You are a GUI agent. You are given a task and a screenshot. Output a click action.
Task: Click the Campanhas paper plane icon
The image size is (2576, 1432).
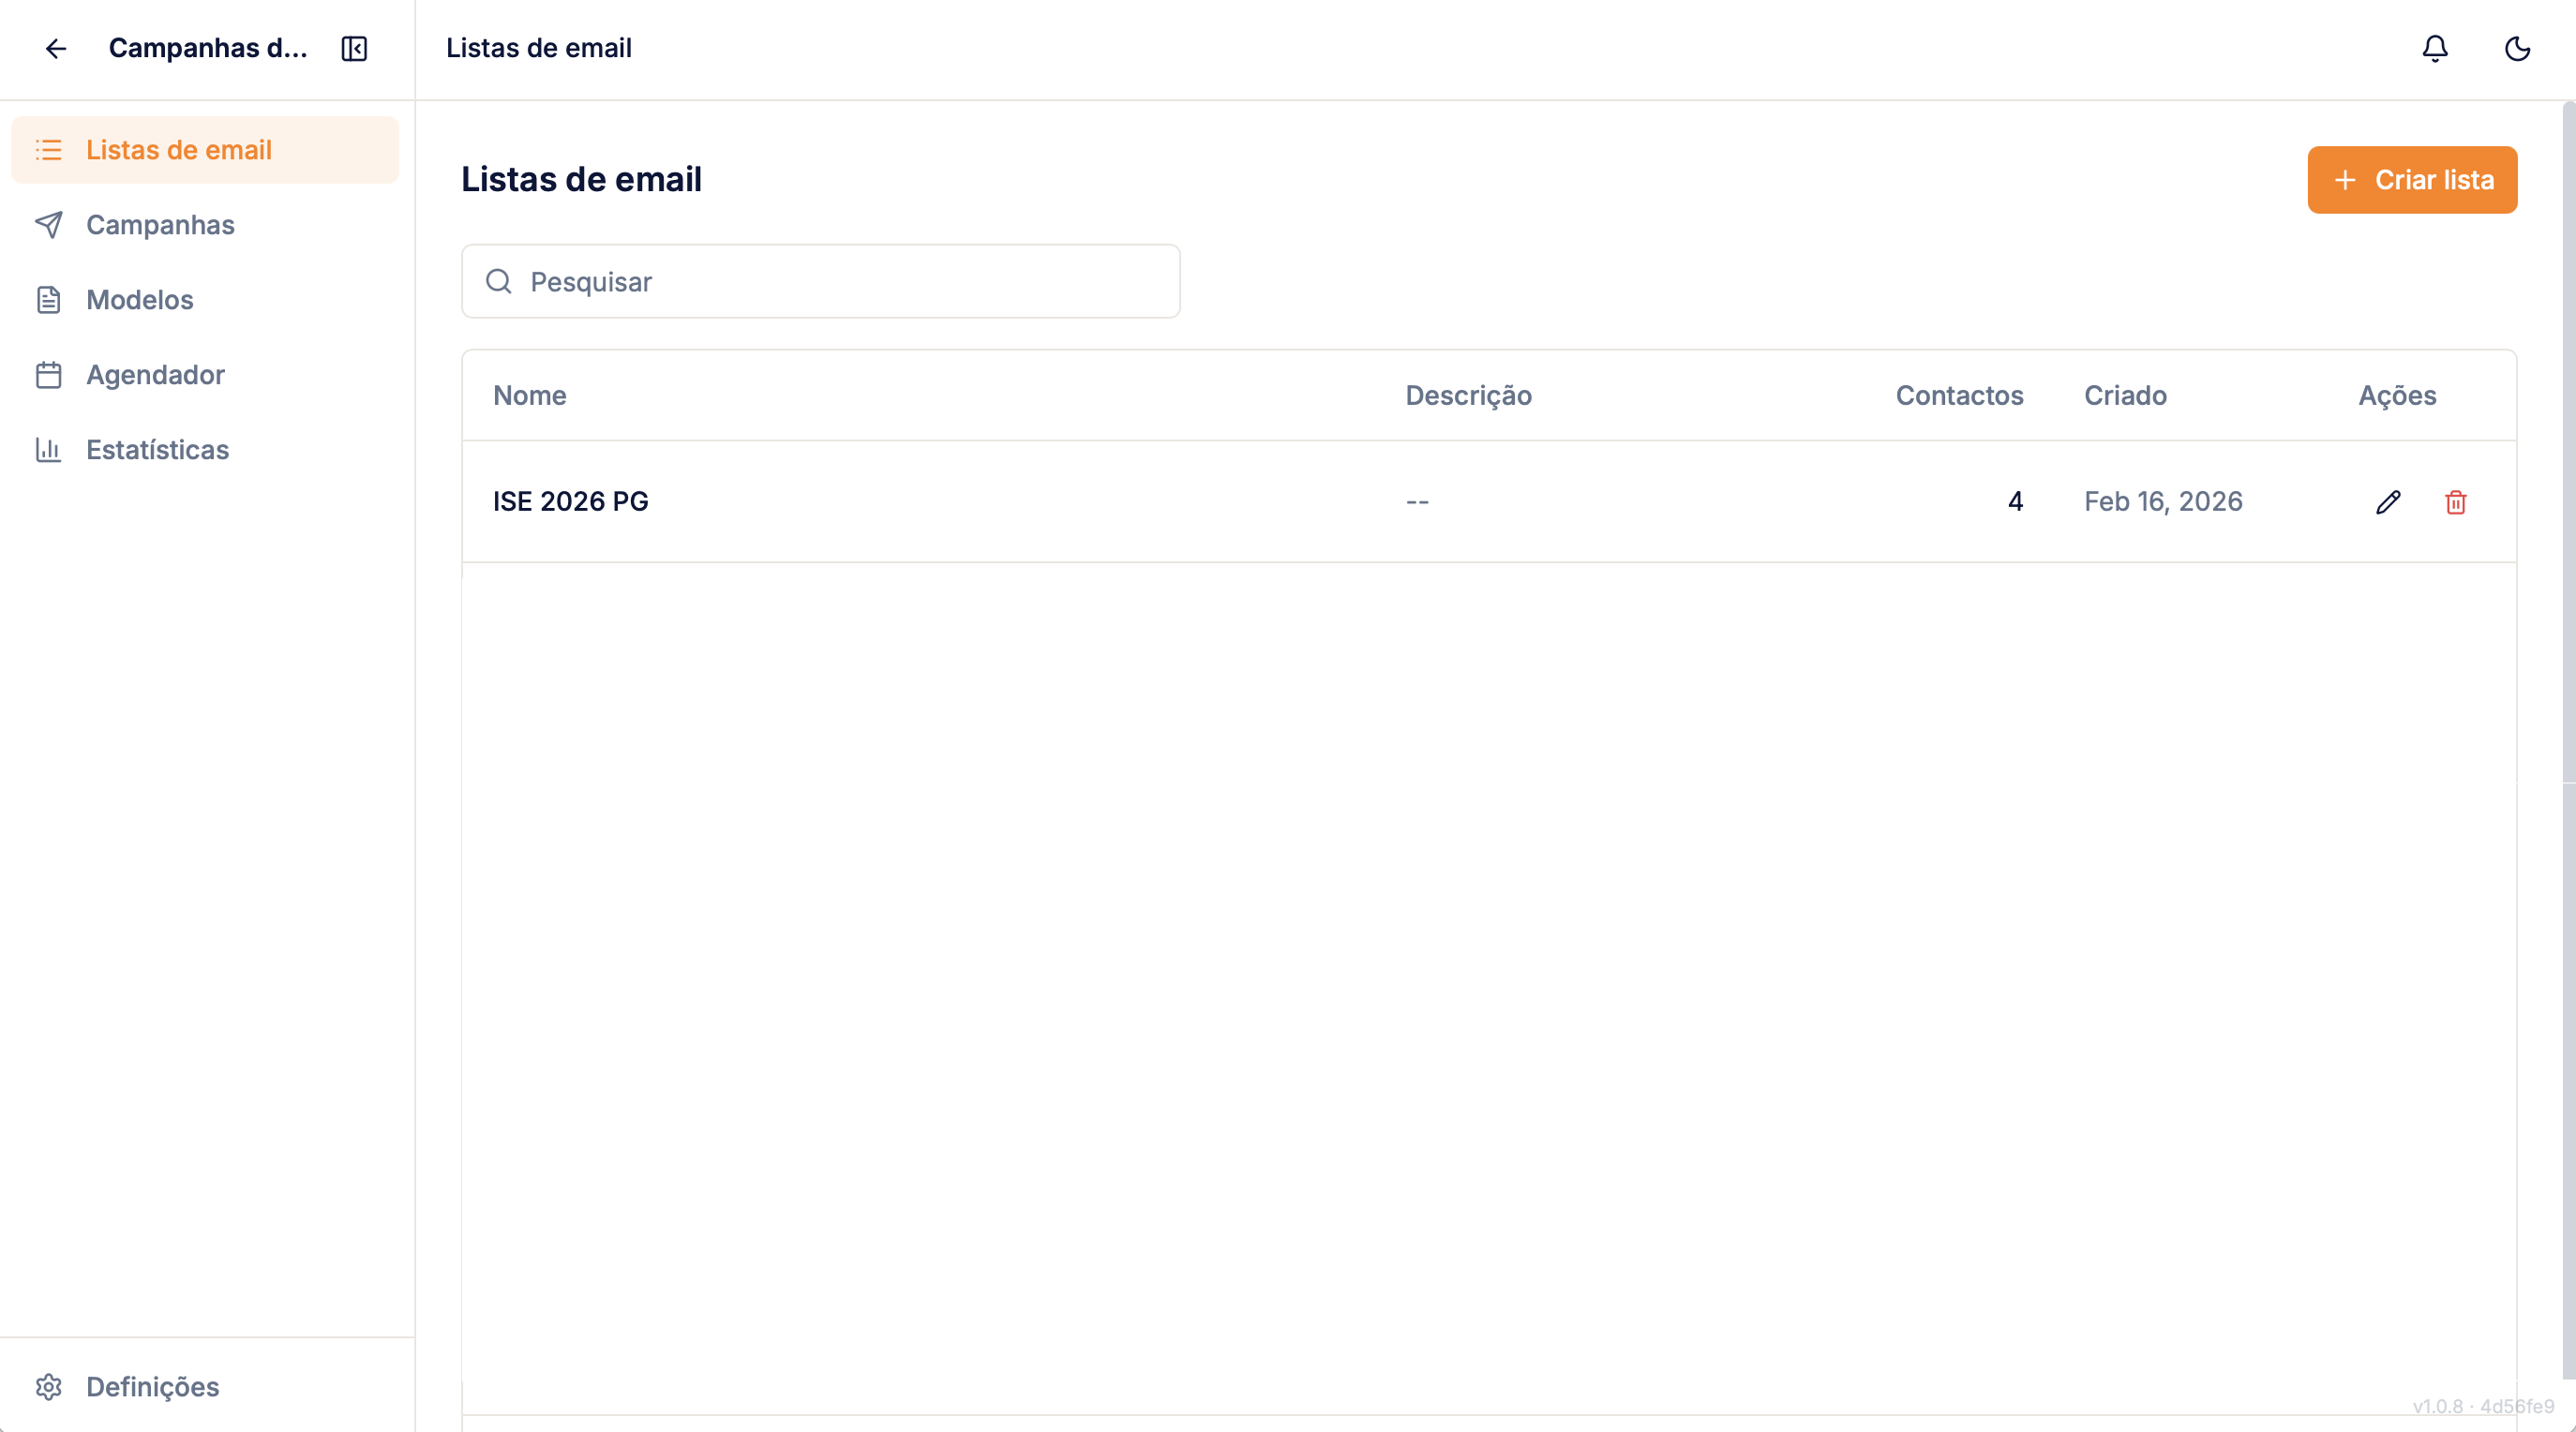(48, 225)
